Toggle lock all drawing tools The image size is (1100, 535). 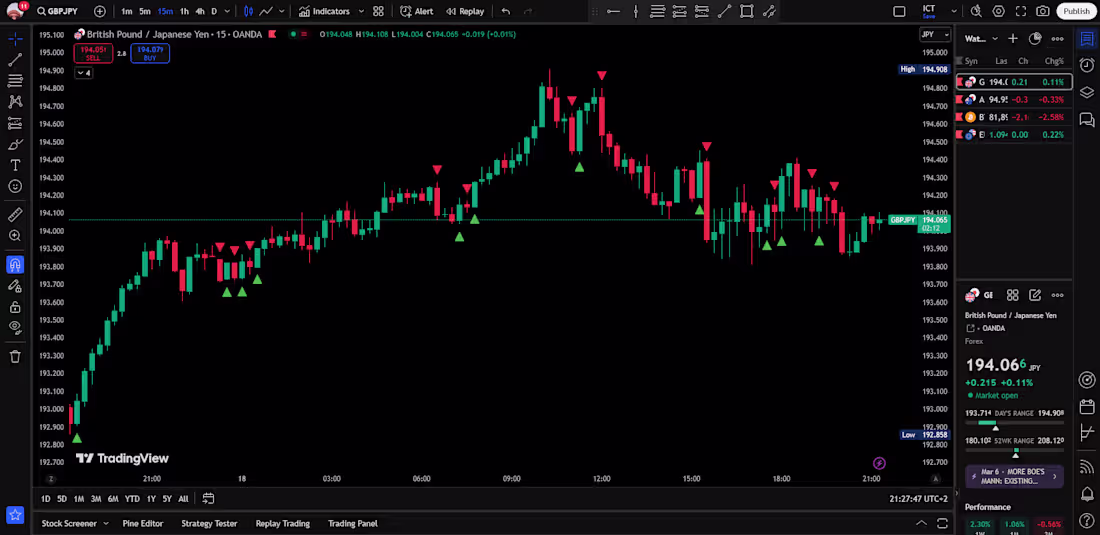(x=15, y=307)
